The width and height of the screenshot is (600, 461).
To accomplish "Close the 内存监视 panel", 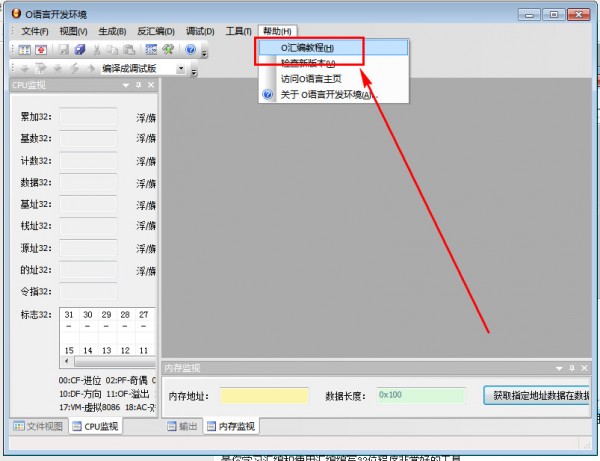I will click(x=584, y=368).
